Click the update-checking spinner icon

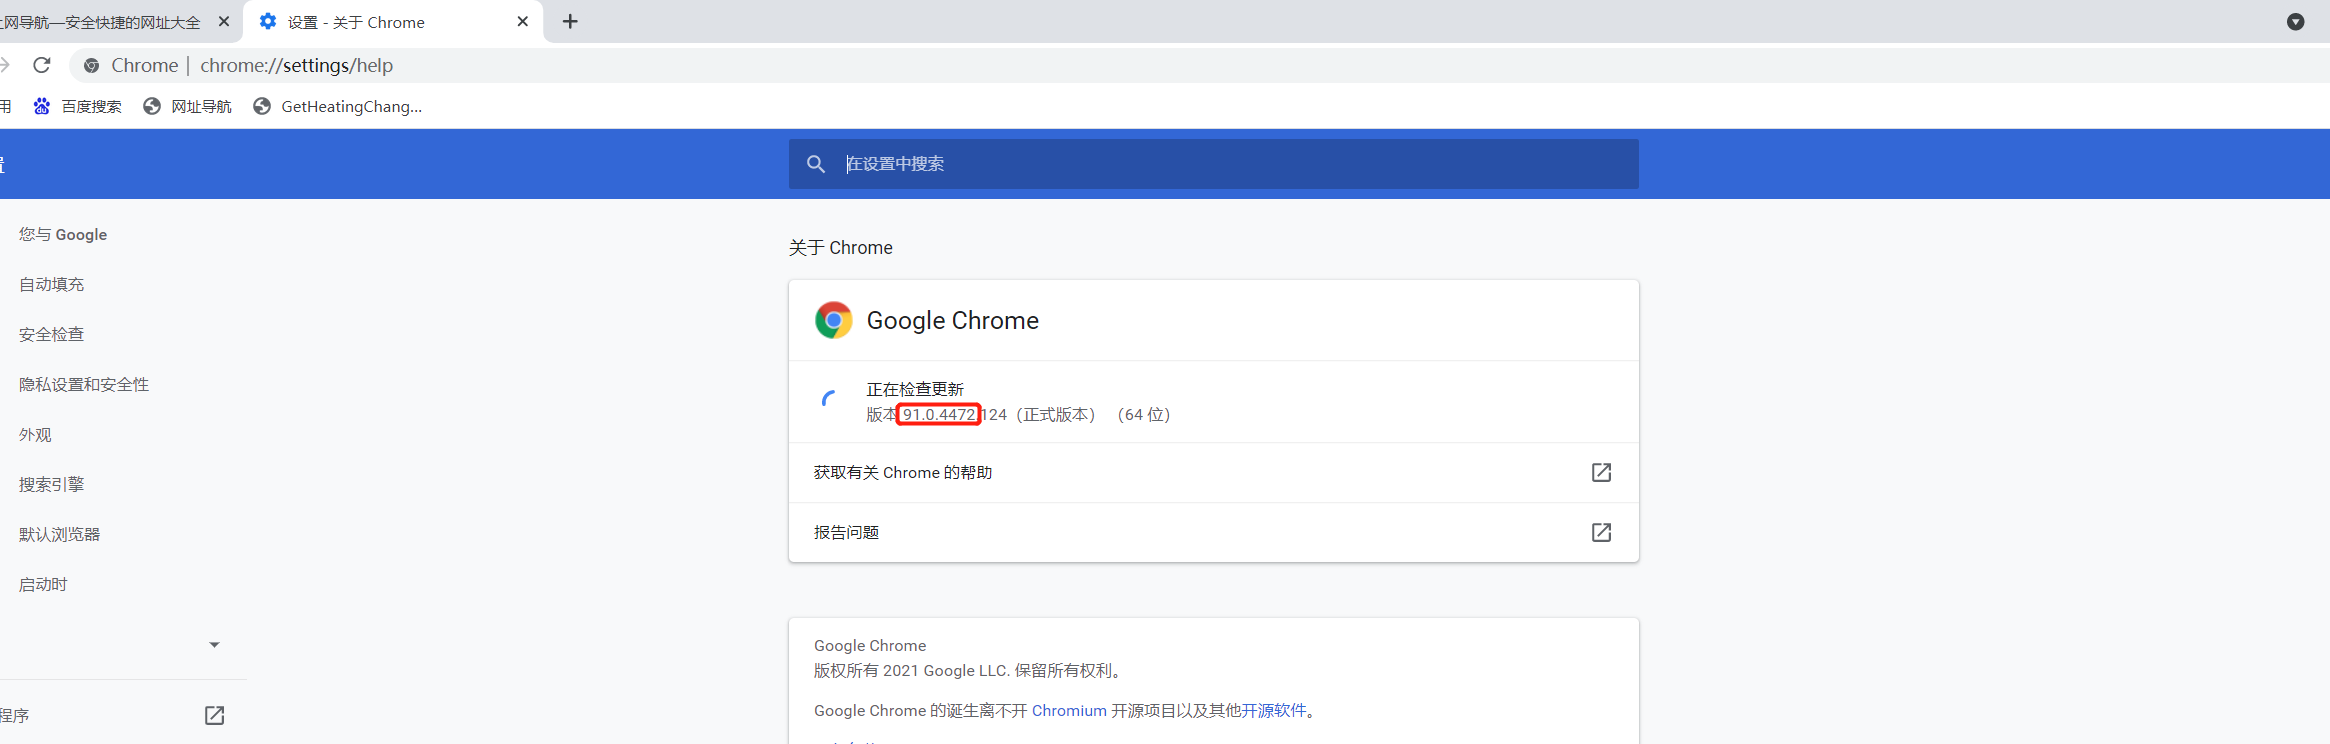pos(829,400)
